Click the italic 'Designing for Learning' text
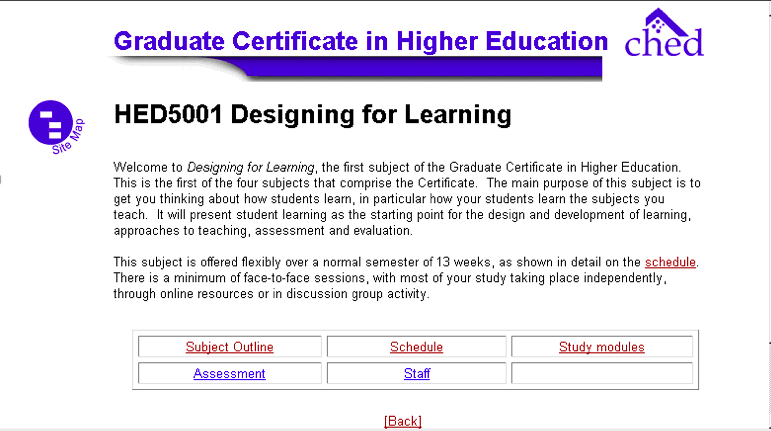This screenshot has width=771, height=431. 251,168
